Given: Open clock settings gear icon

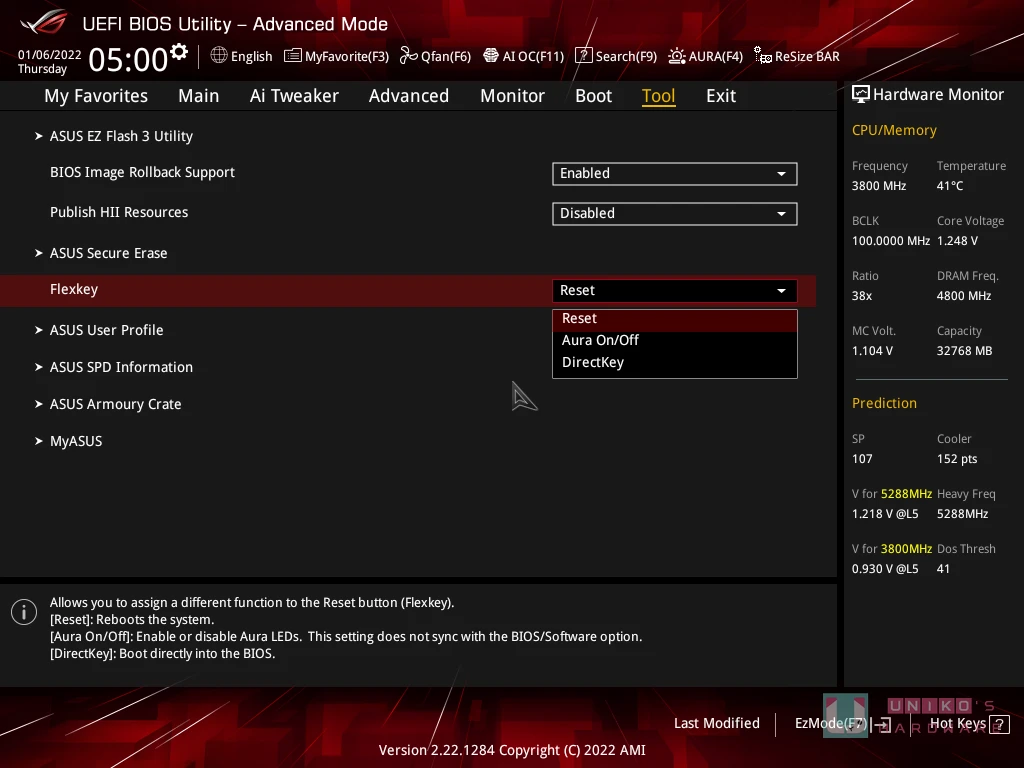Looking at the screenshot, I should pos(179,51).
